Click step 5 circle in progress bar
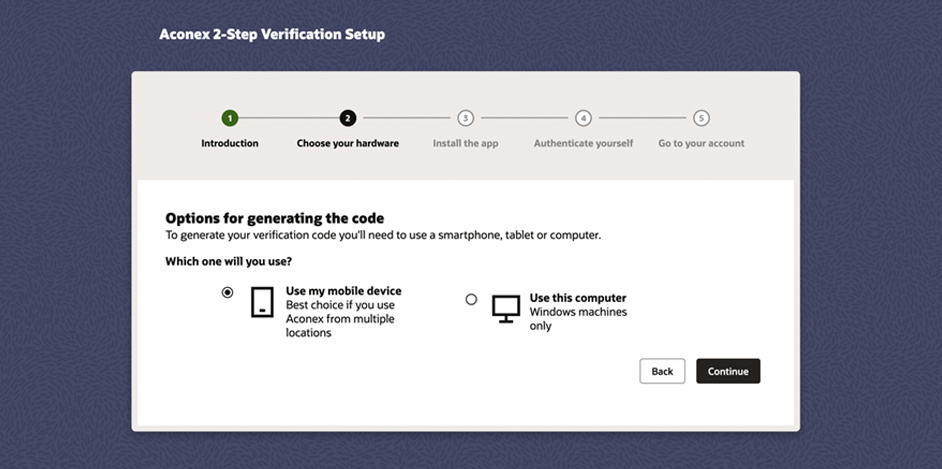Screen dimensions: 942x469 click(701, 118)
